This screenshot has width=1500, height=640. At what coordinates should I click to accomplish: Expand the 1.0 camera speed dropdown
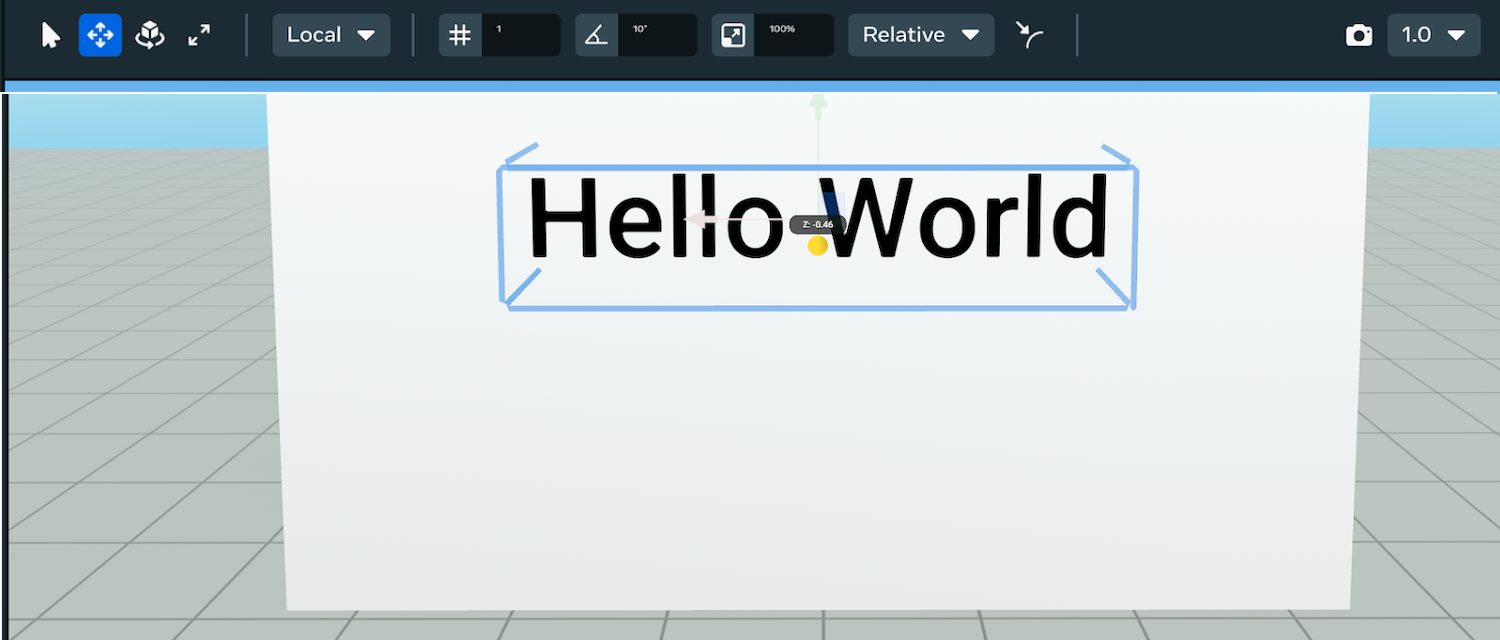click(1433, 35)
